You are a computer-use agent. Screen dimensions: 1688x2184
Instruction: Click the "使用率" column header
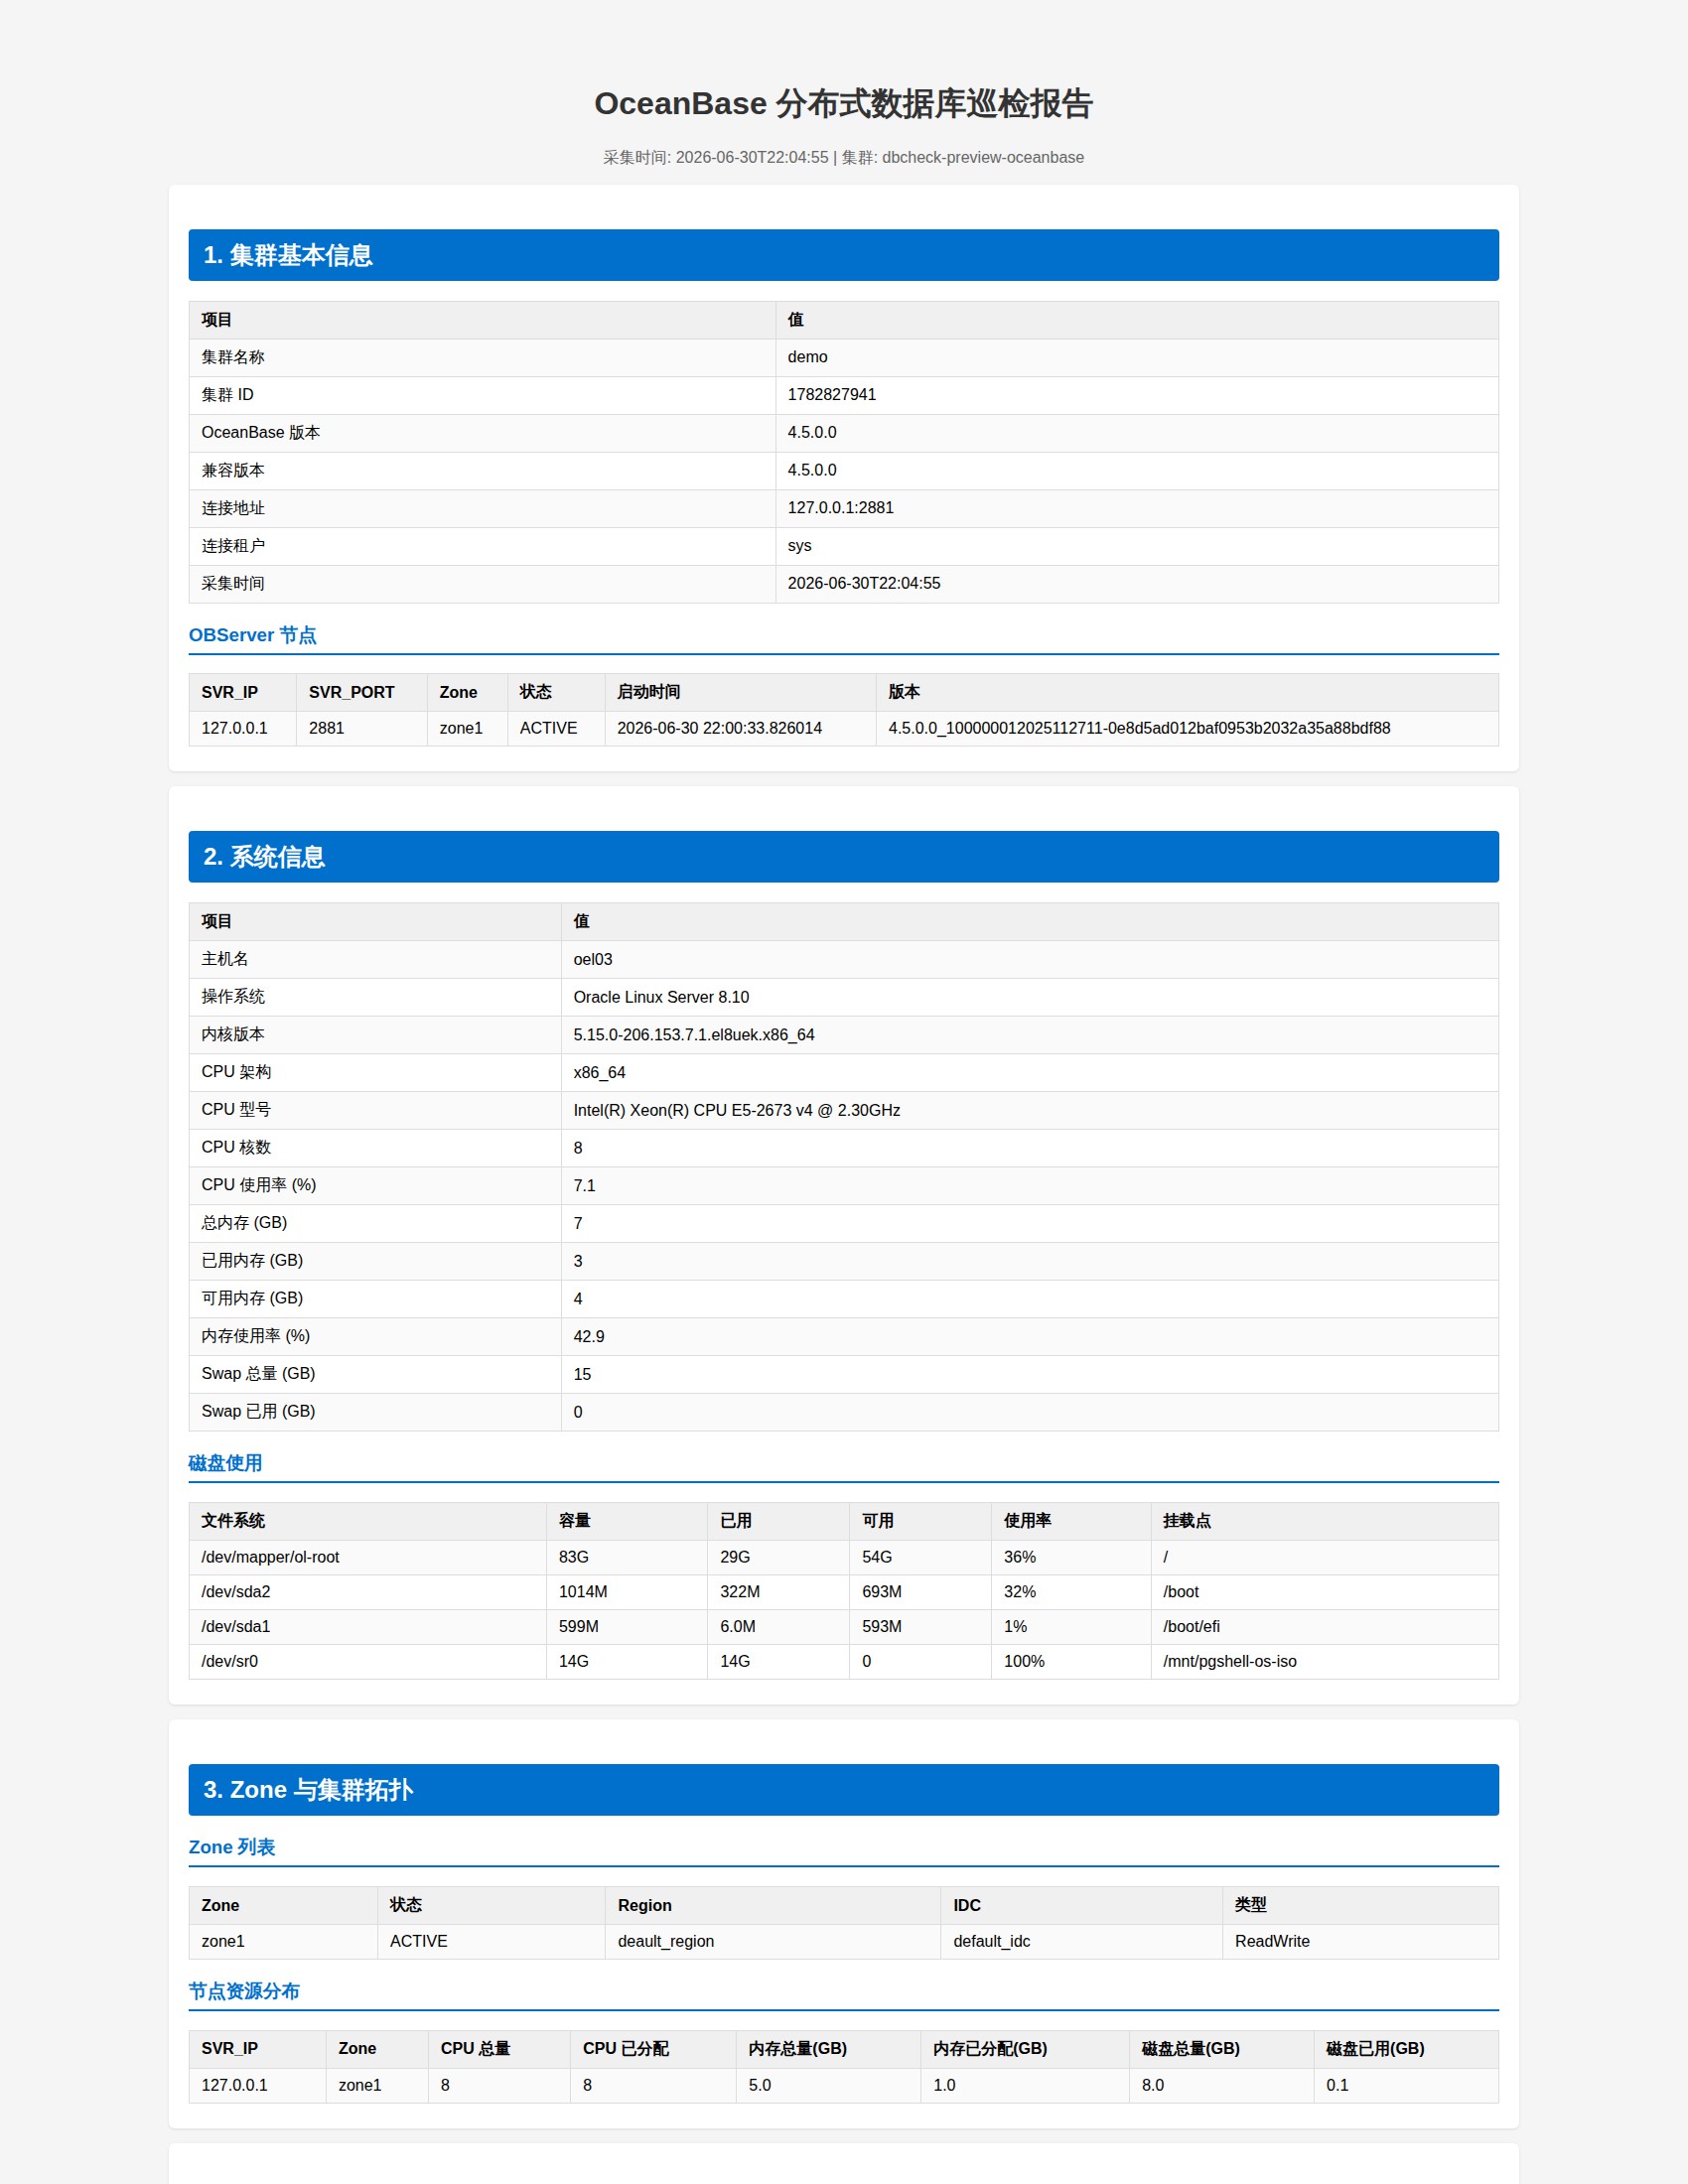pos(1027,1521)
